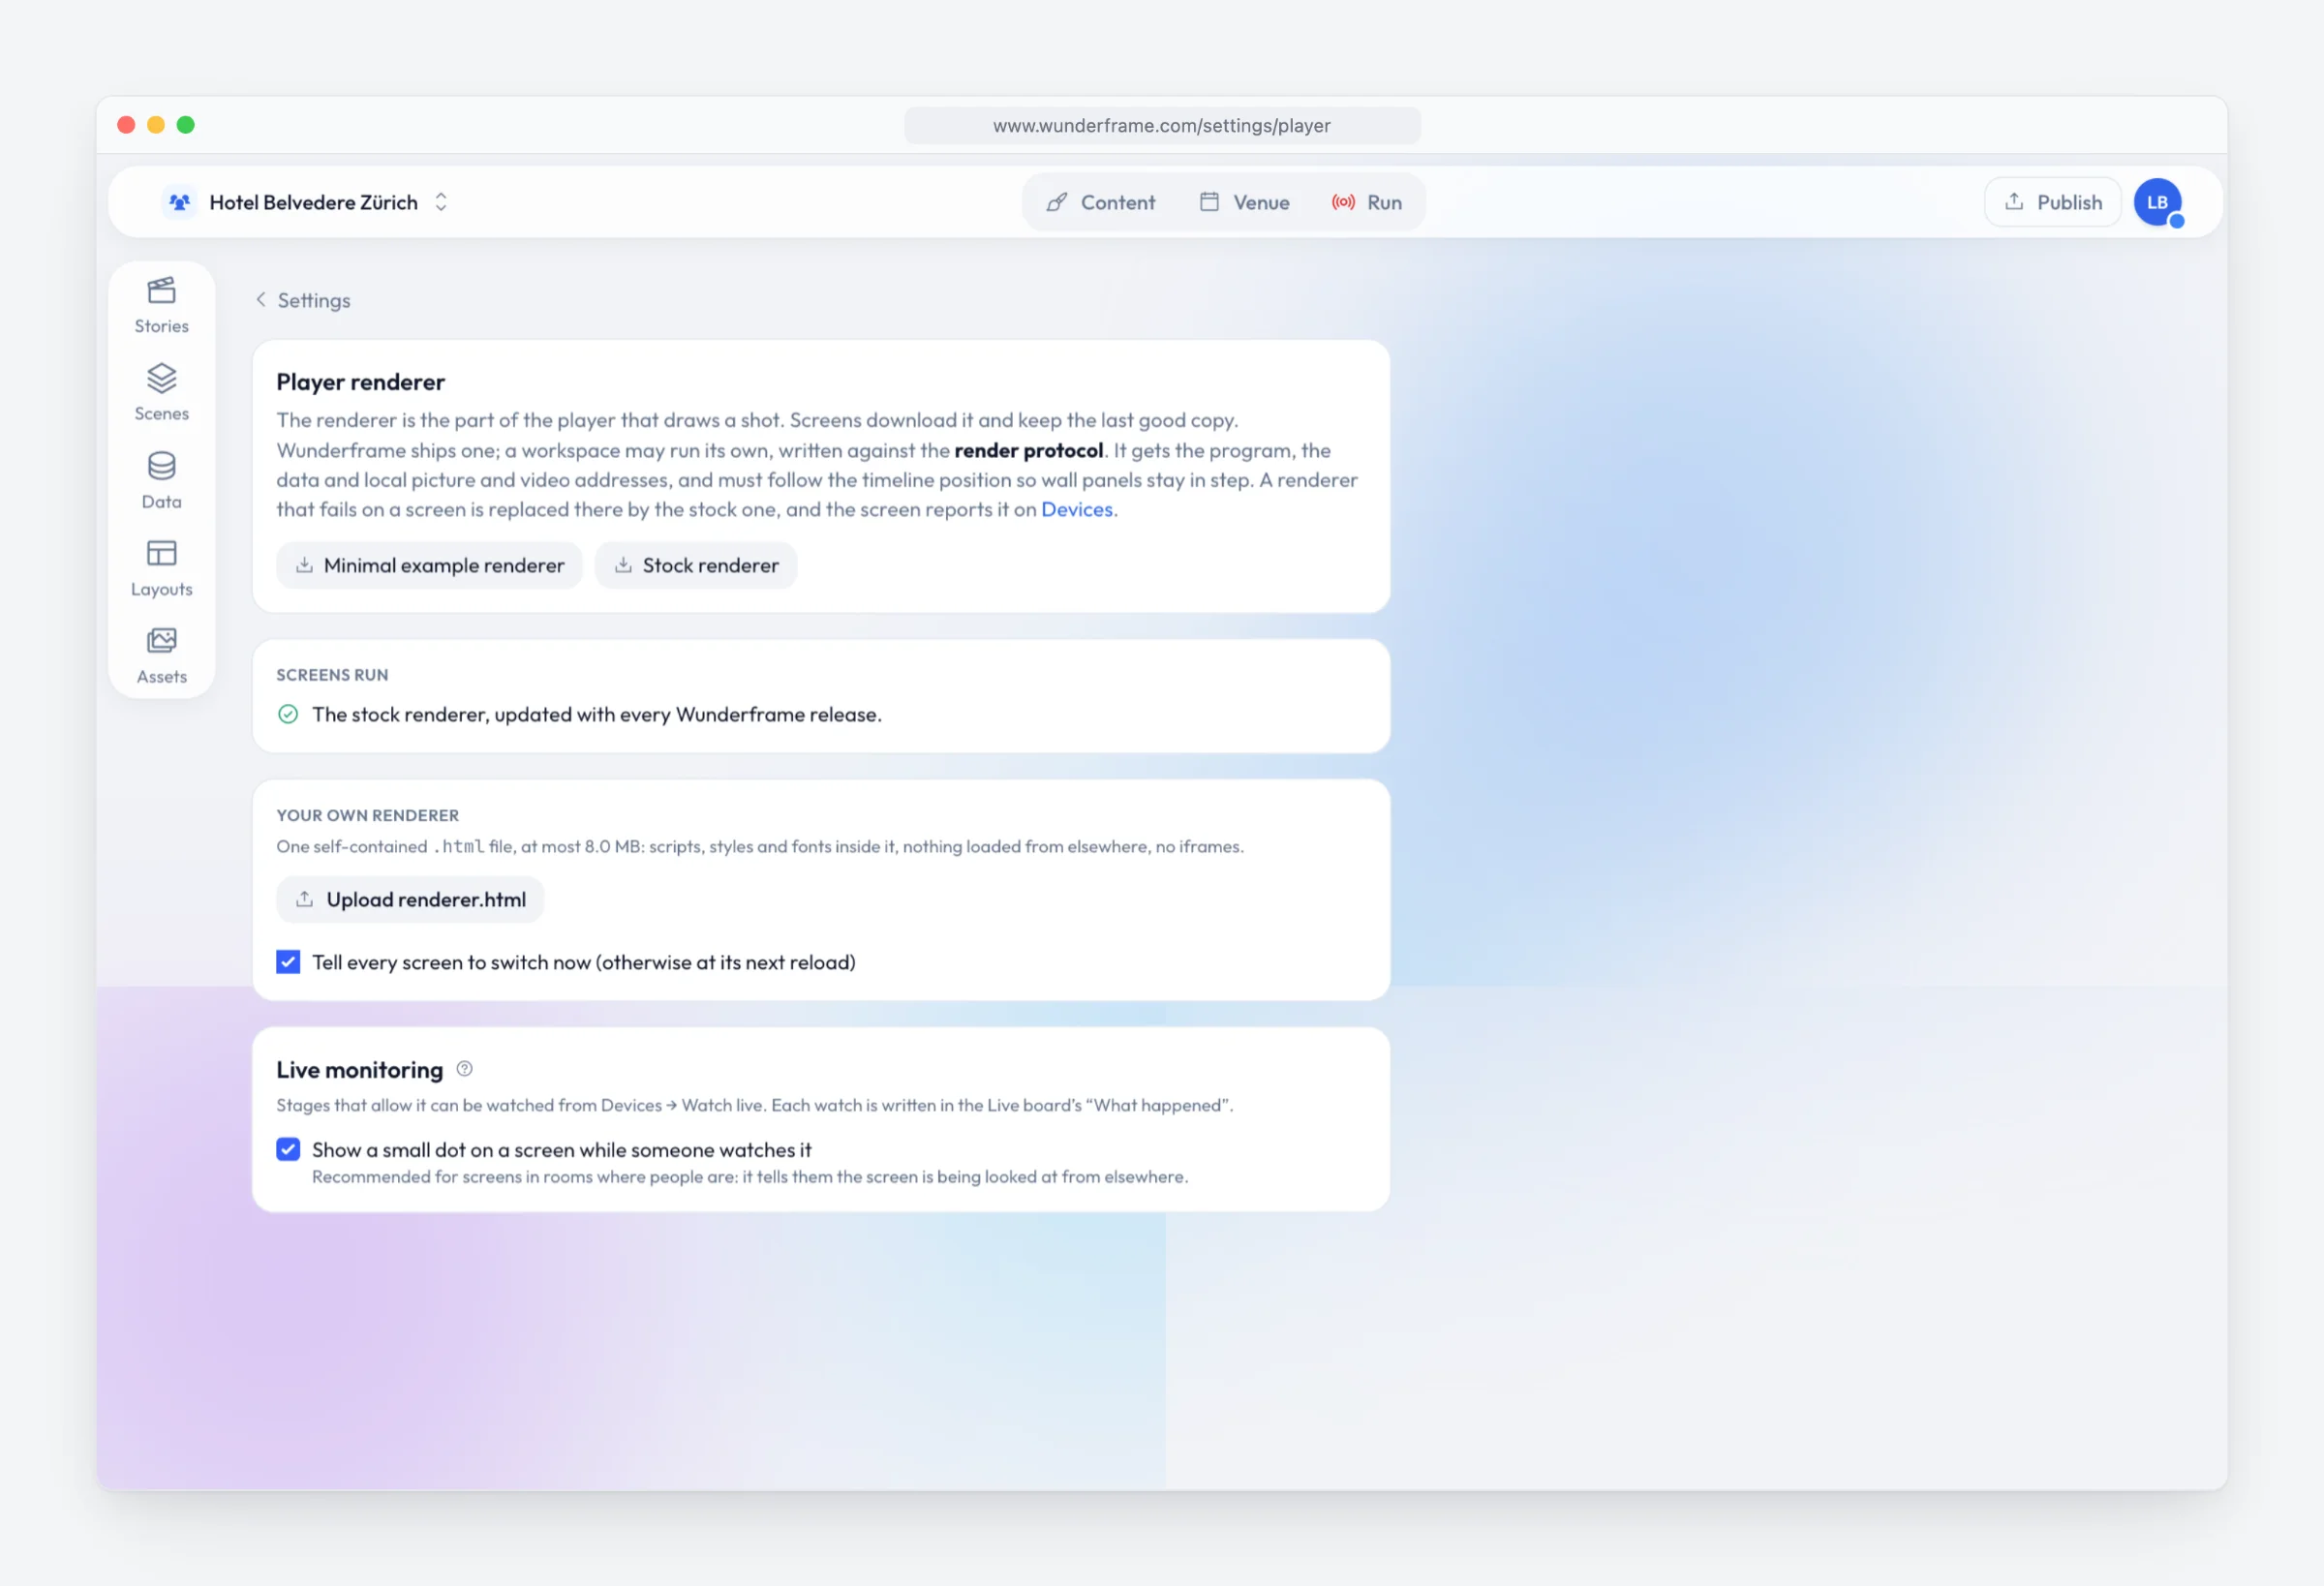The width and height of the screenshot is (2324, 1586).
Task: Click the macOS yellow minimize window button
Action: (x=156, y=125)
